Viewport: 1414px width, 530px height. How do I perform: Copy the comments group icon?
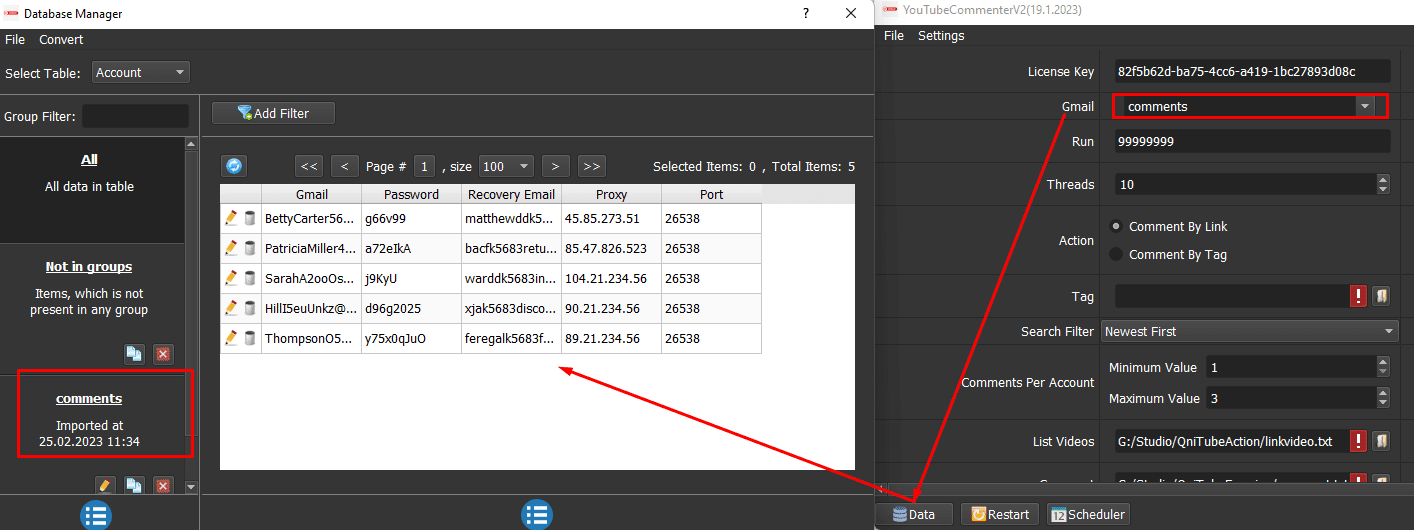pyautogui.click(x=134, y=485)
